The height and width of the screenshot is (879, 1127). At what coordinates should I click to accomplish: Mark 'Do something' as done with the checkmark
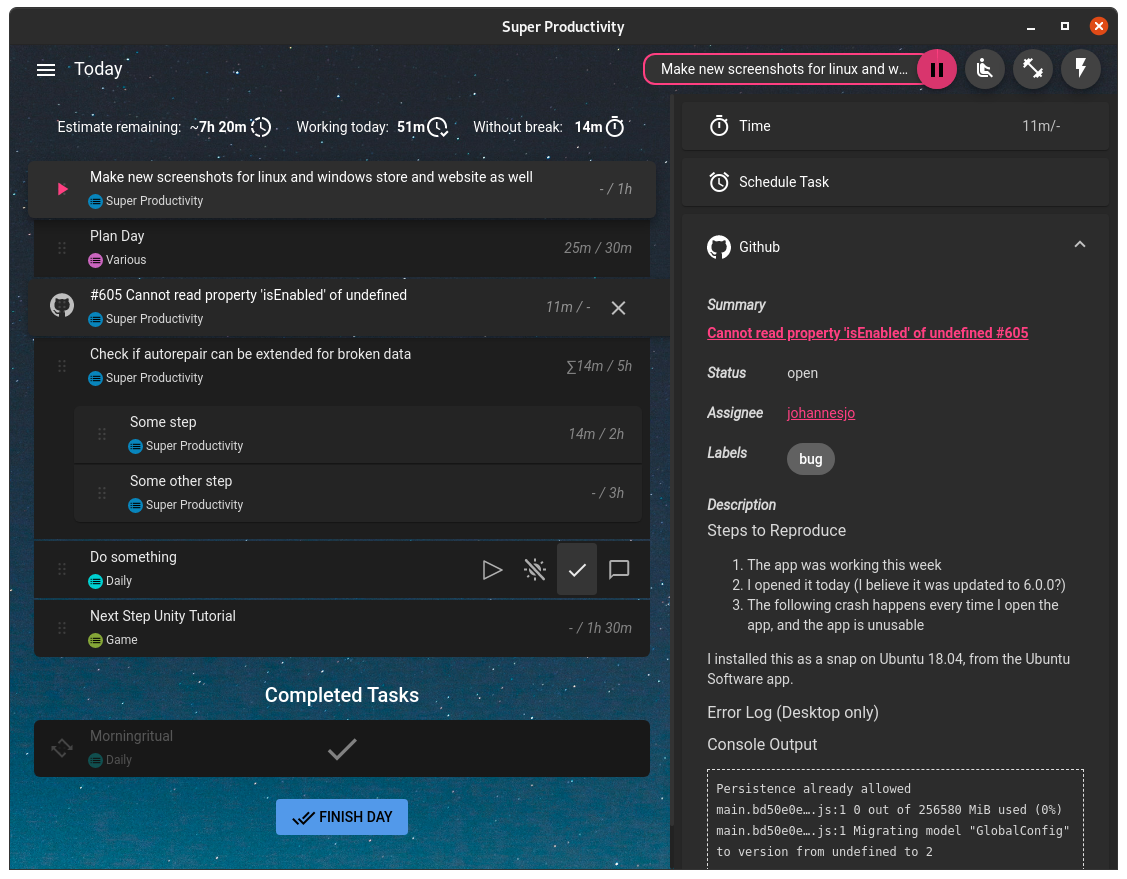[x=577, y=569]
